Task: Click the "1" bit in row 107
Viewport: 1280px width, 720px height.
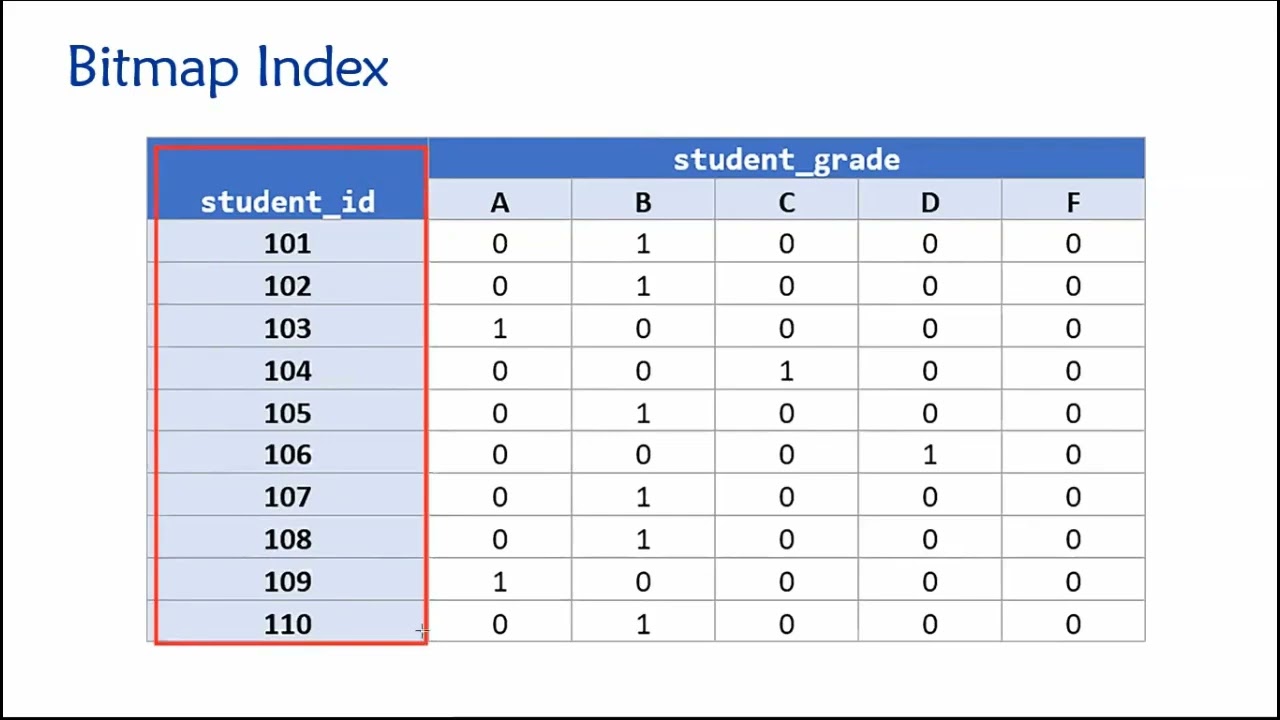Action: pos(643,496)
